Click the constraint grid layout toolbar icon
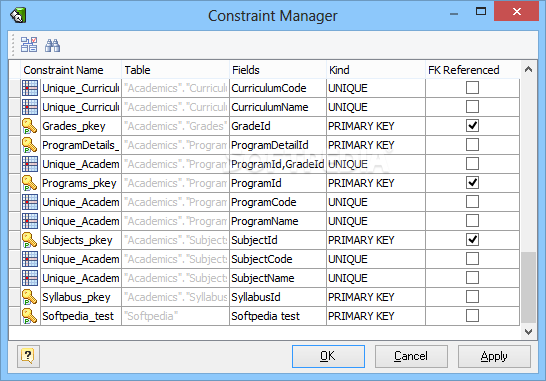Viewport: 546px width, 381px height. coord(29,45)
